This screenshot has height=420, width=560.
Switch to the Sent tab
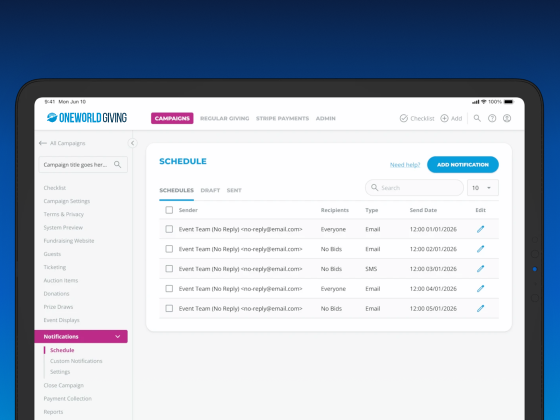coord(234,190)
